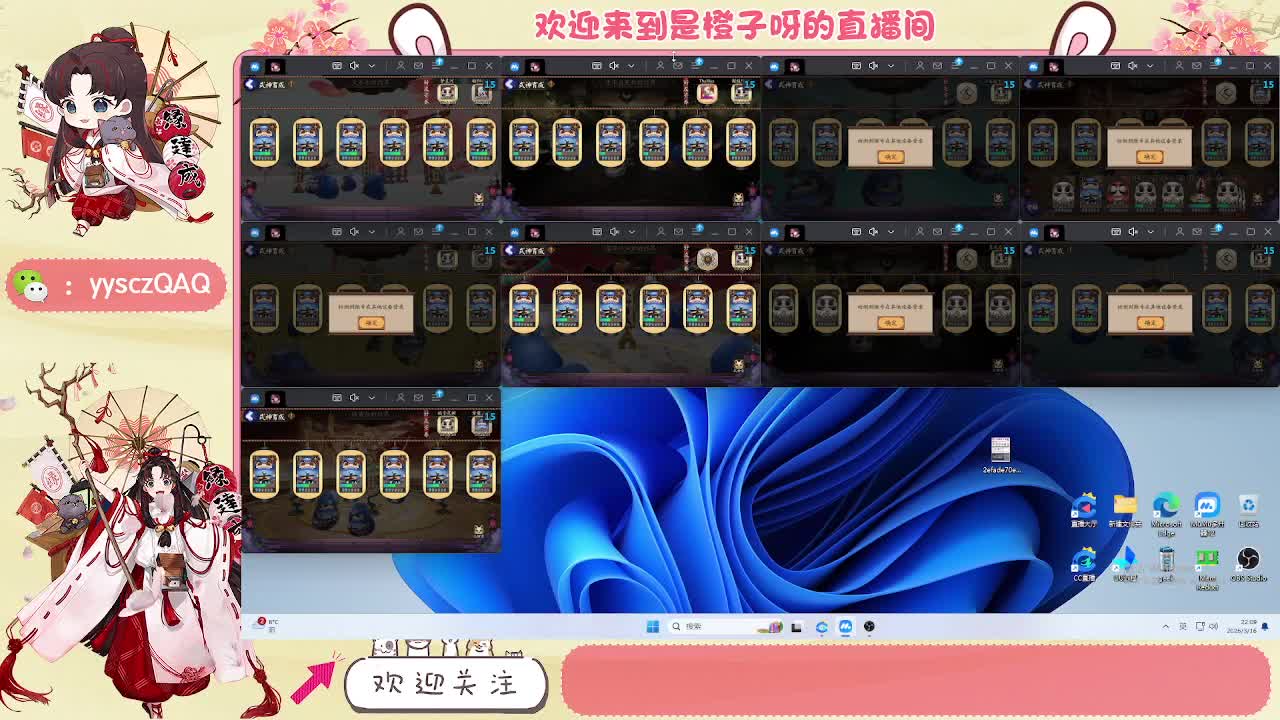Click the APK install icon with blue badge in emulator toolbar
The height and width of the screenshot is (720, 1280).
pyautogui.click(x=437, y=65)
